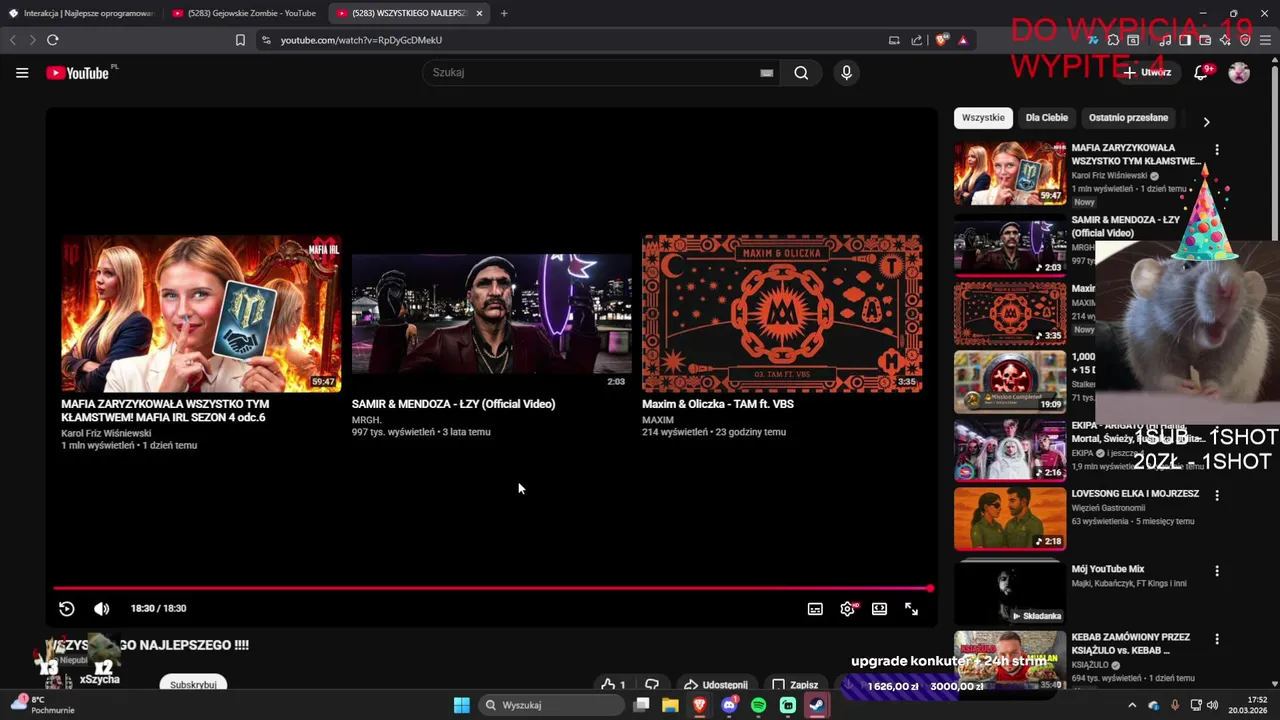Select the Wszystkie filter chip
The height and width of the screenshot is (720, 1280).
[x=983, y=118]
